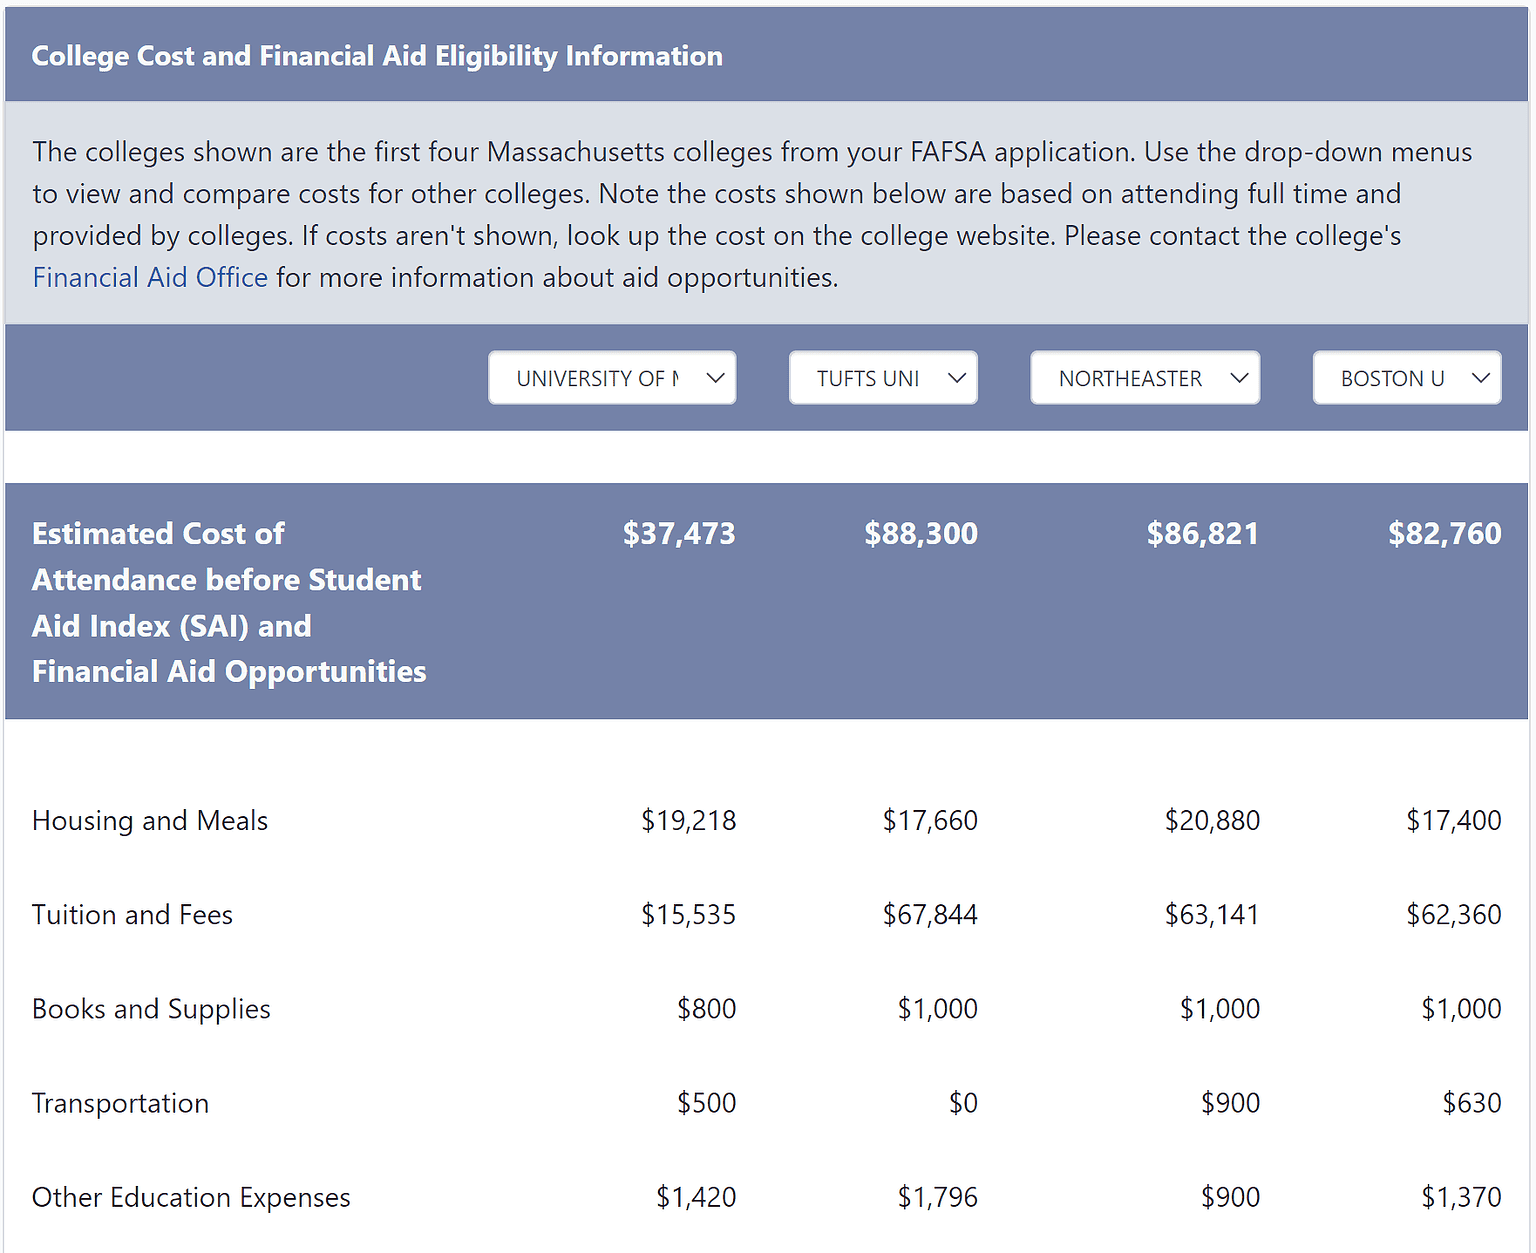Select the $37,473 estimated cost value
Viewport: 1536px width, 1253px height.
click(680, 533)
